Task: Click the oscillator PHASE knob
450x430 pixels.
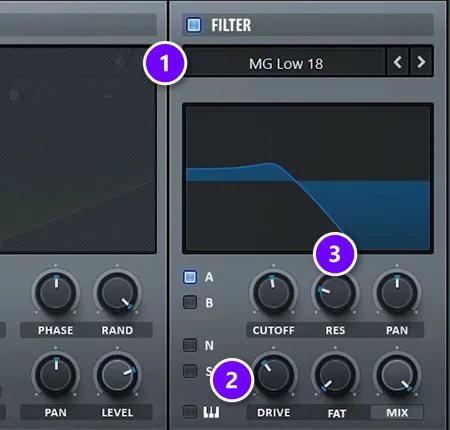Action: (x=56, y=293)
